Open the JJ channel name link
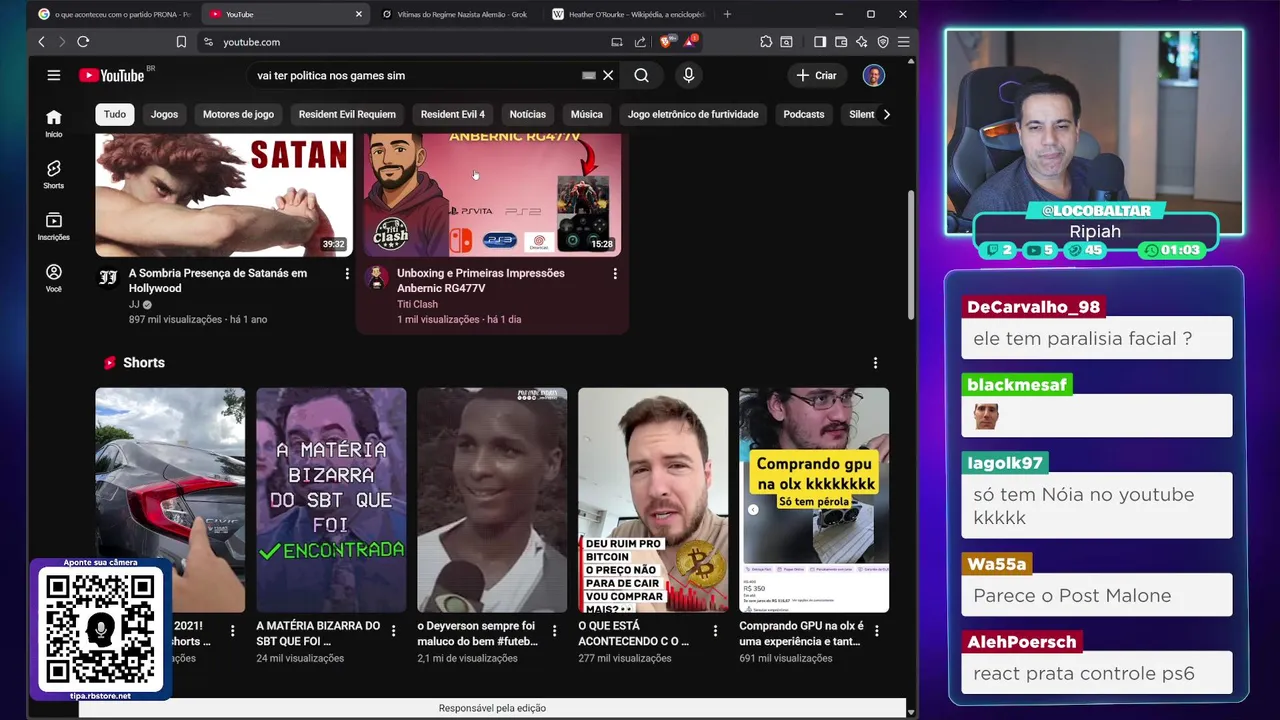The image size is (1280, 720). pyautogui.click(x=134, y=304)
